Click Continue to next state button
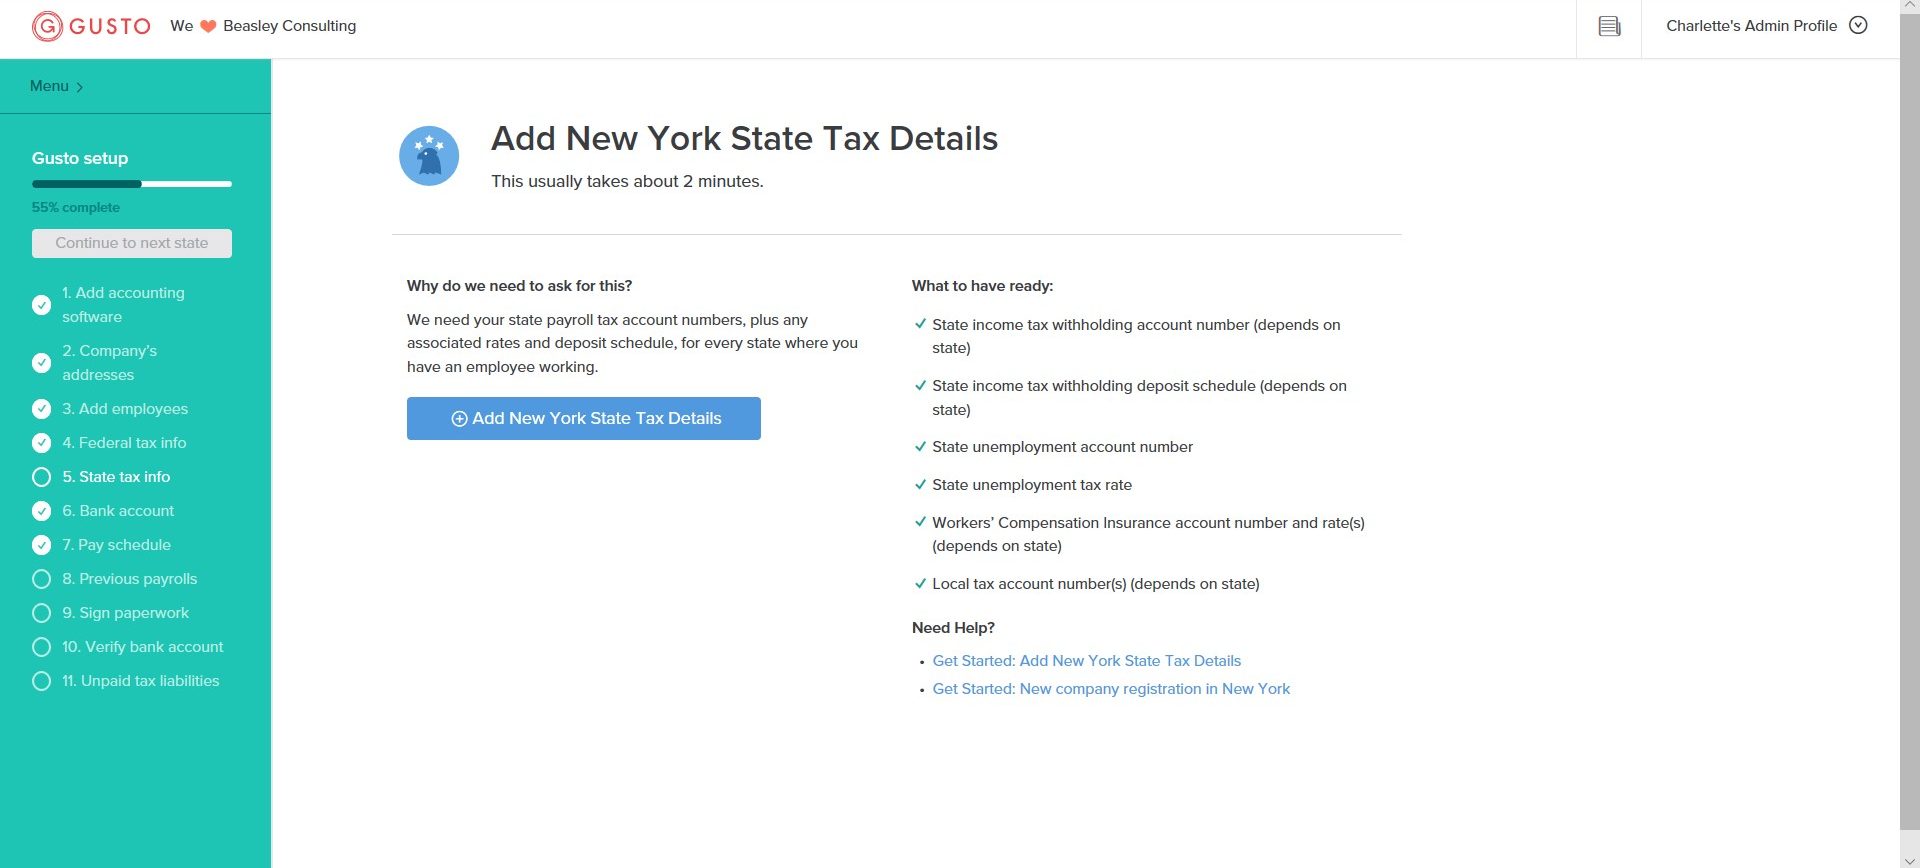Screen dimensions: 1920x868 [x=131, y=243]
